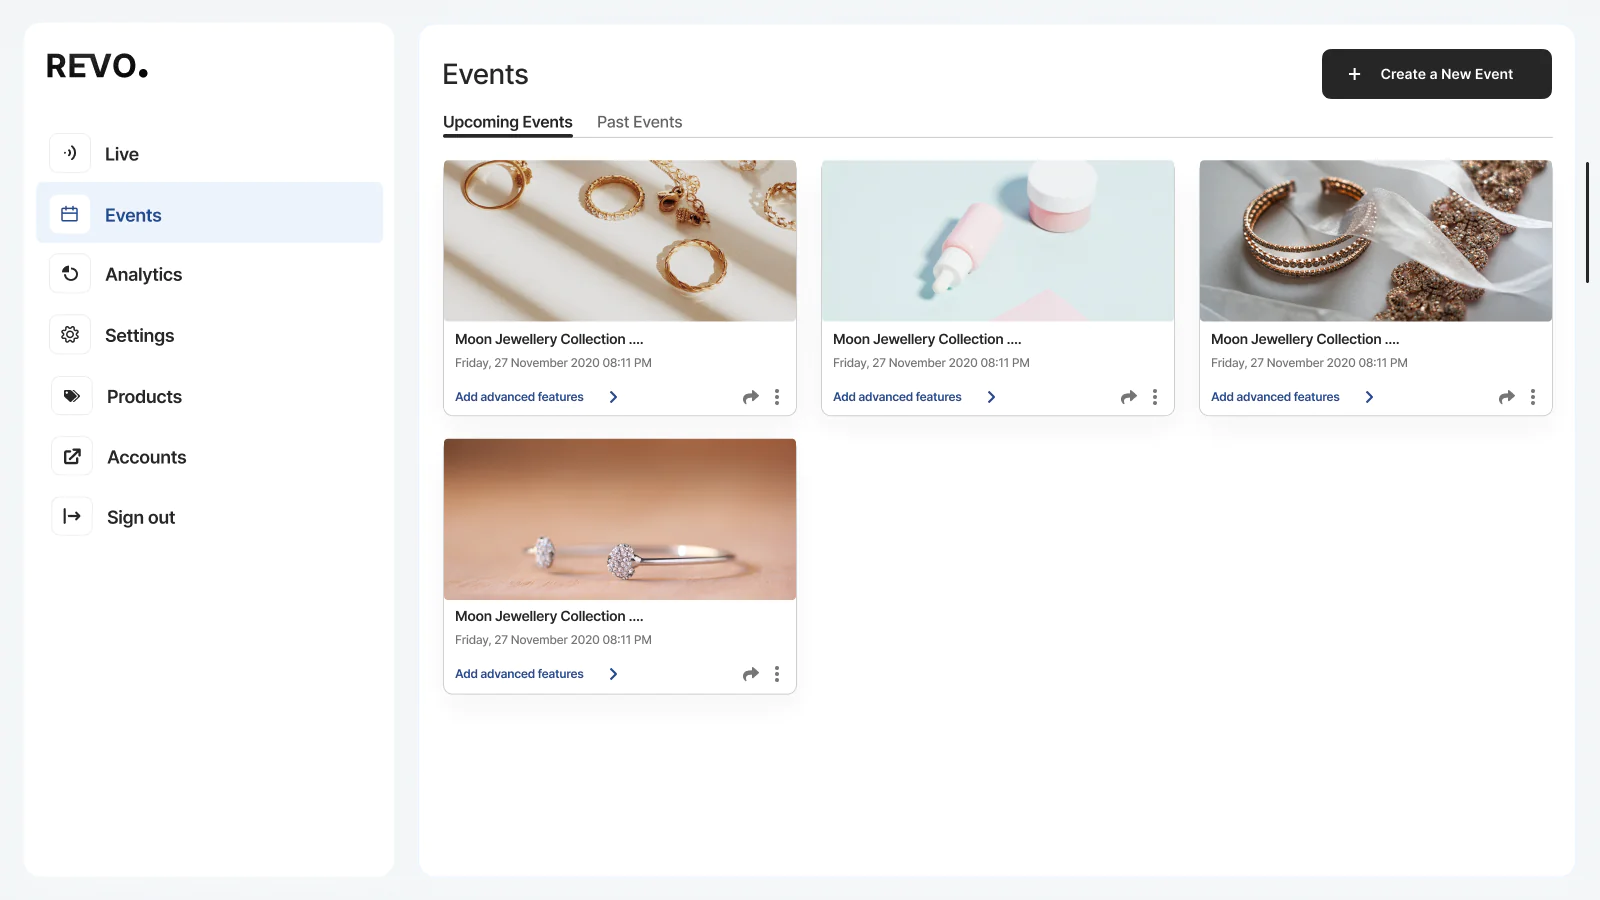Open the gold rings event thumbnail
This screenshot has width=1600, height=900.
click(x=620, y=241)
